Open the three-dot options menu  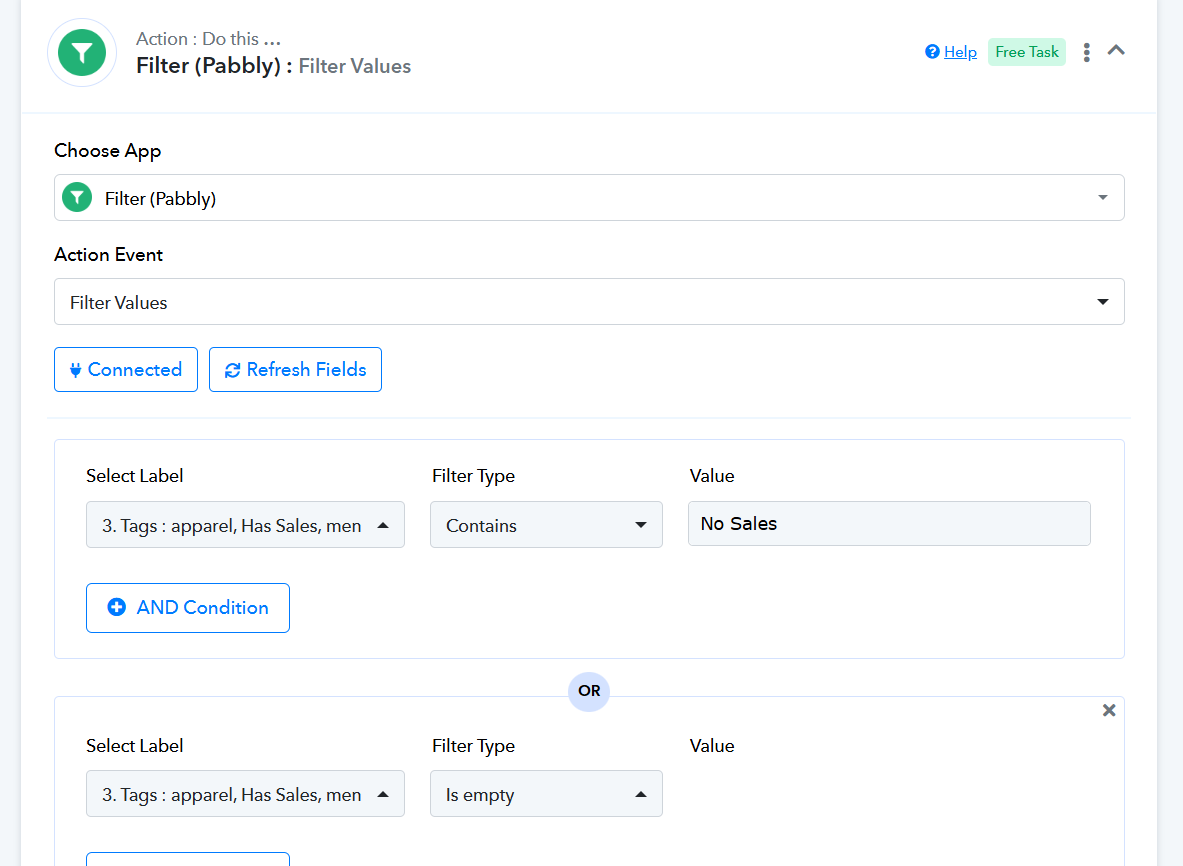coord(1086,52)
